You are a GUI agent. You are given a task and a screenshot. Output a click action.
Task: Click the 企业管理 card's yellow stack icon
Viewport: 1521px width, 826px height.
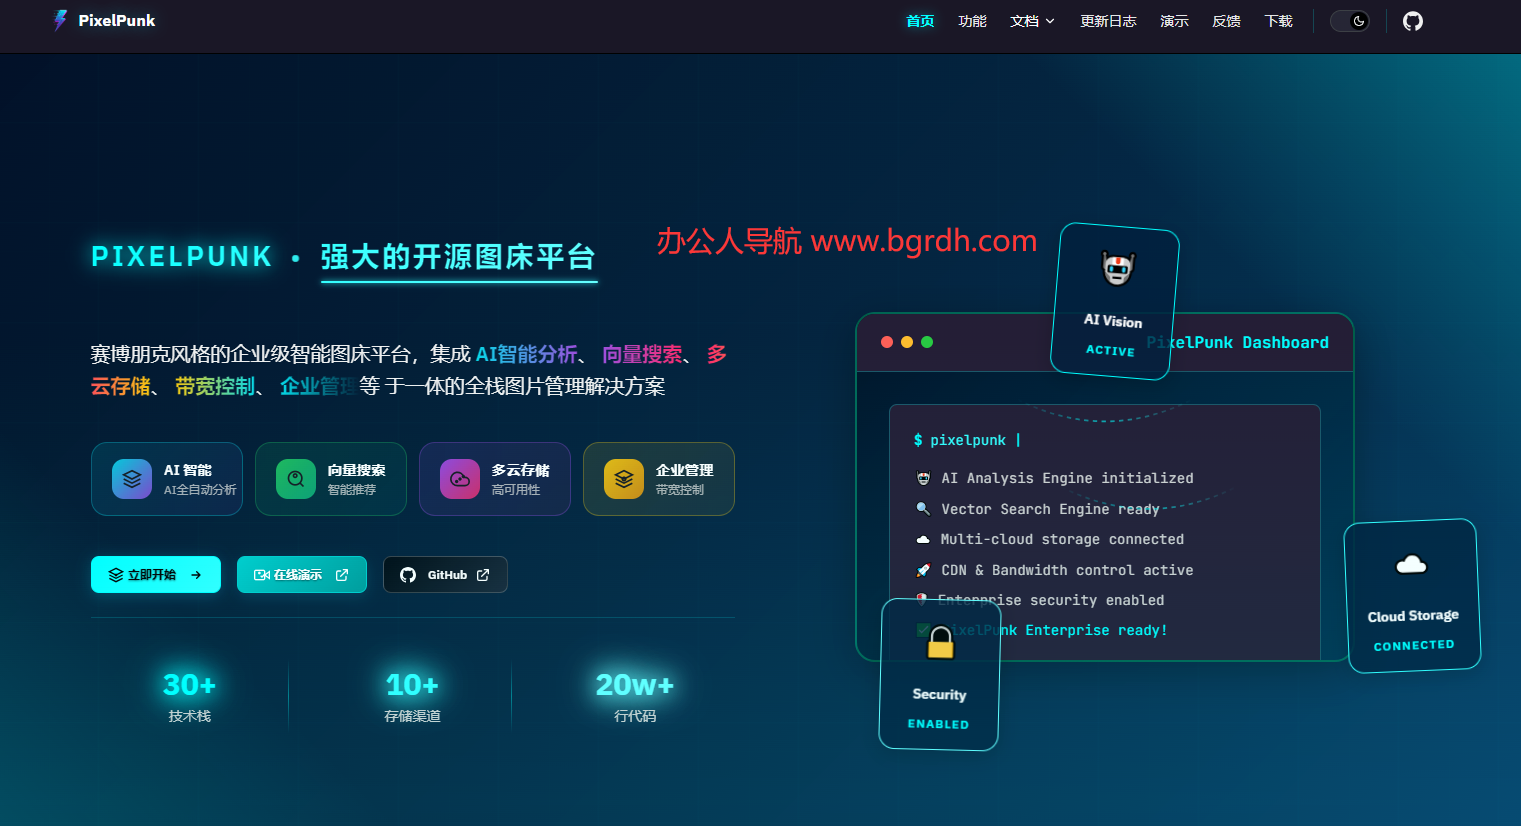tap(624, 479)
